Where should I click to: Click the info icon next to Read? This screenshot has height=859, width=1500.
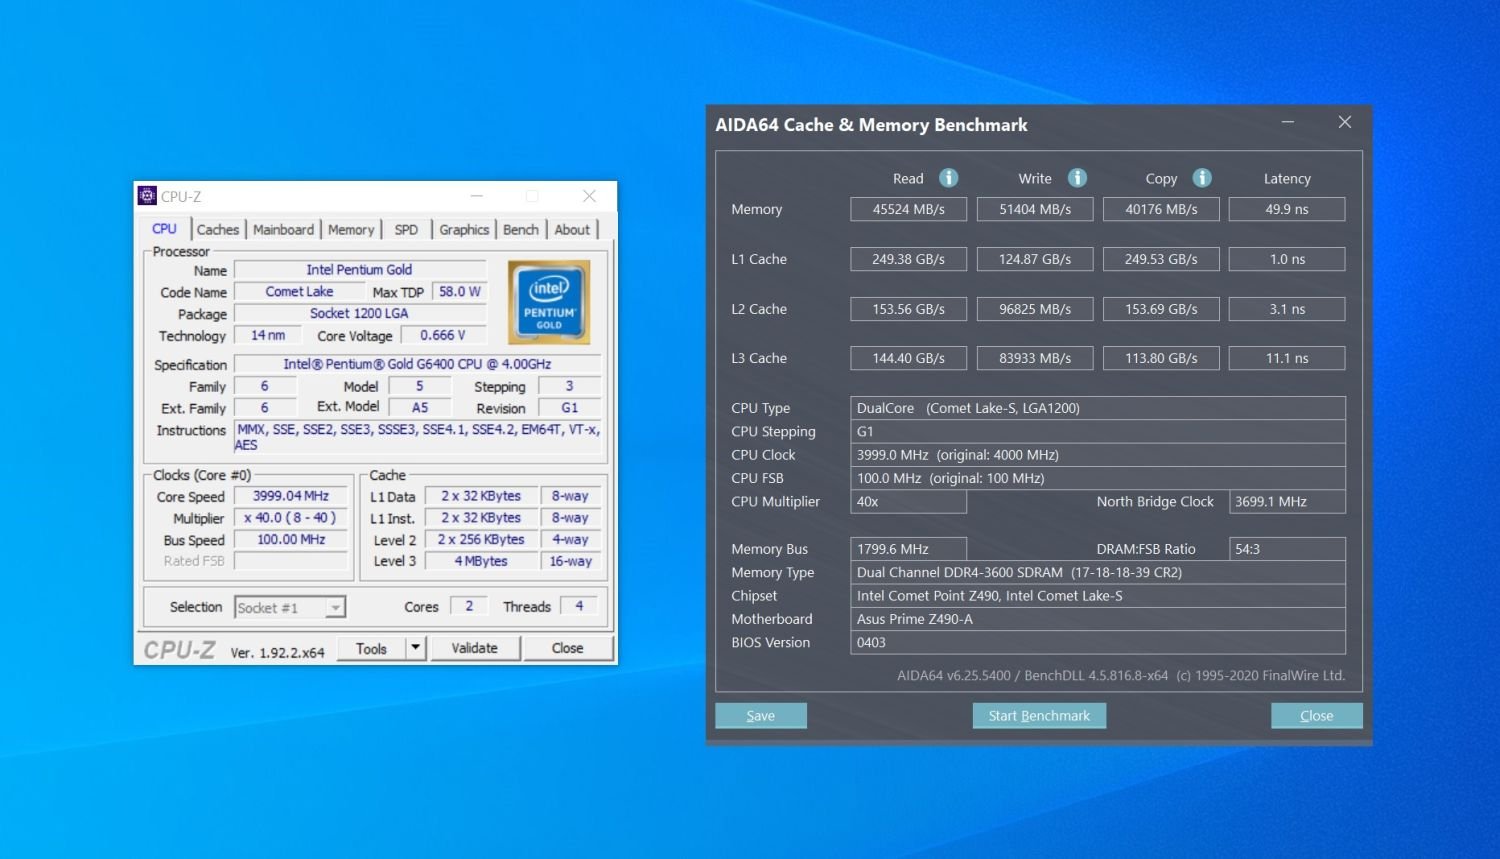[949, 178]
